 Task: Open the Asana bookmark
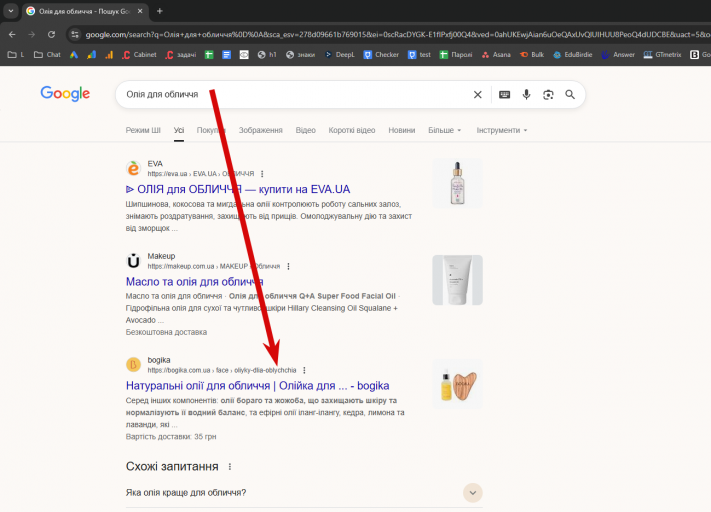coord(496,54)
